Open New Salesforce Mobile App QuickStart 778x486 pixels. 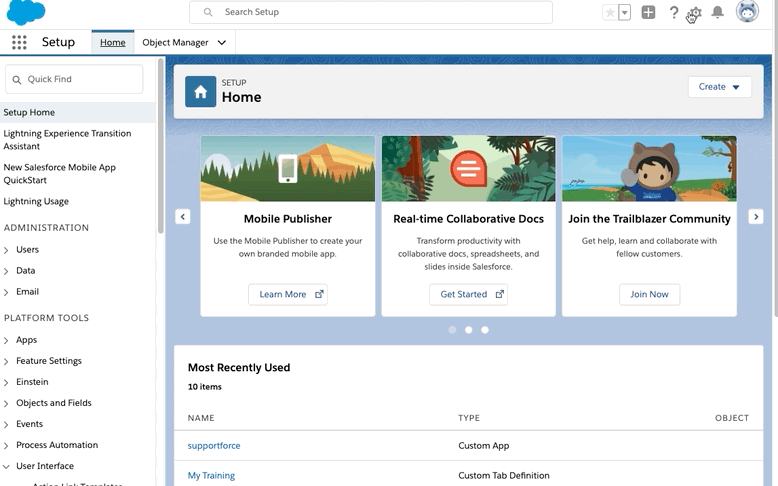pos(59,173)
